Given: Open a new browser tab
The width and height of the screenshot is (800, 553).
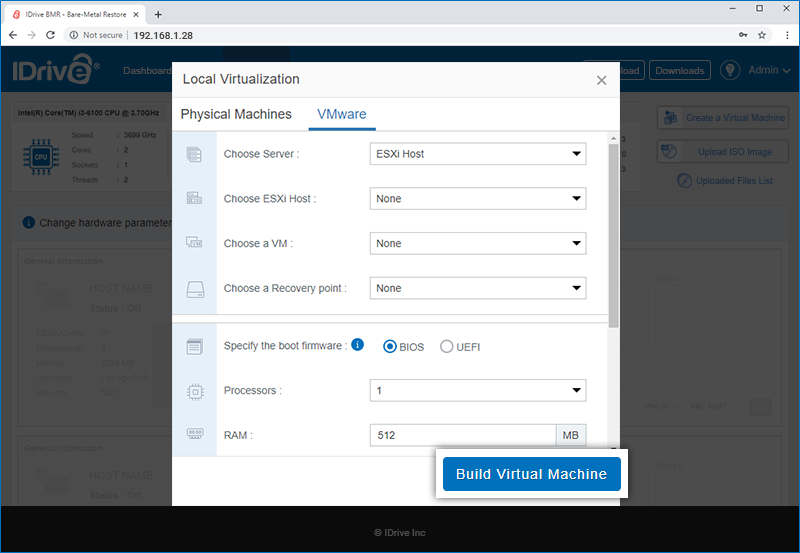Looking at the screenshot, I should point(158,14).
